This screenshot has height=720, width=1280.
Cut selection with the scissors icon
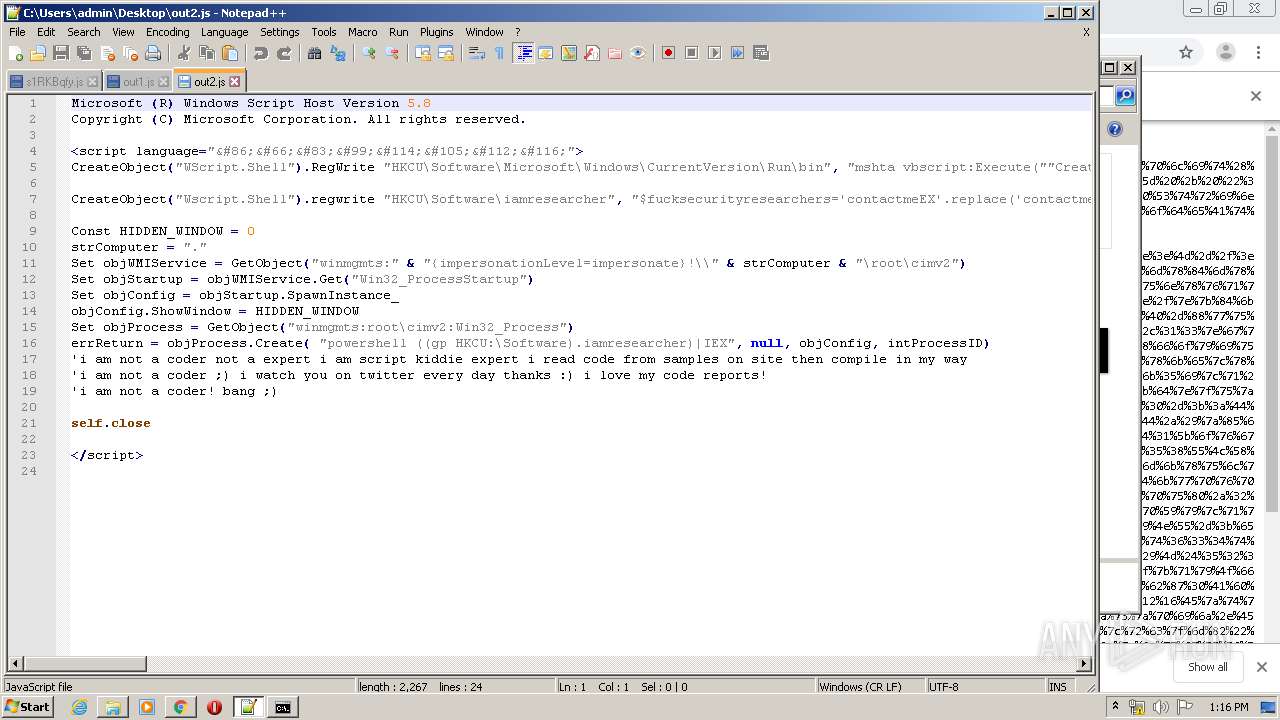(183, 53)
